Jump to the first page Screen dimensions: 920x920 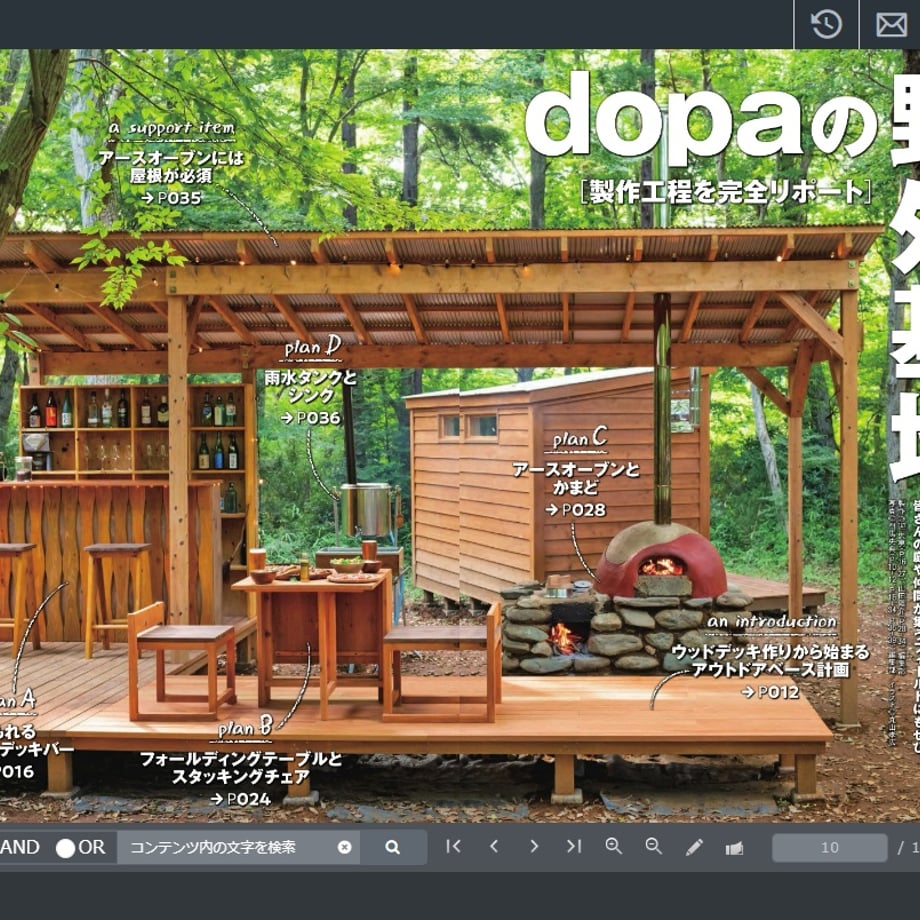pyautogui.click(x=454, y=846)
